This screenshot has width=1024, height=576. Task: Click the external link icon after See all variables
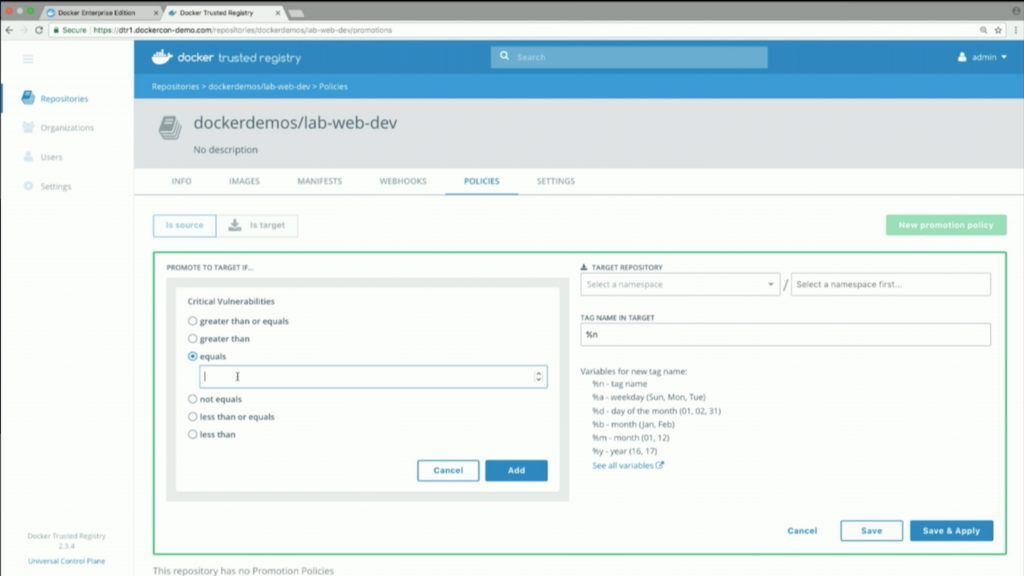660,465
